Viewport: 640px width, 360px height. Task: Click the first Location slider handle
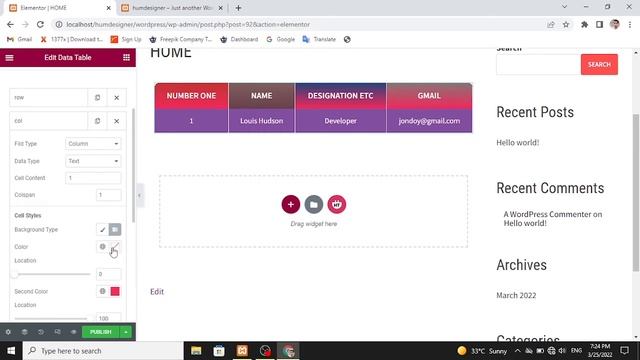click(15, 274)
